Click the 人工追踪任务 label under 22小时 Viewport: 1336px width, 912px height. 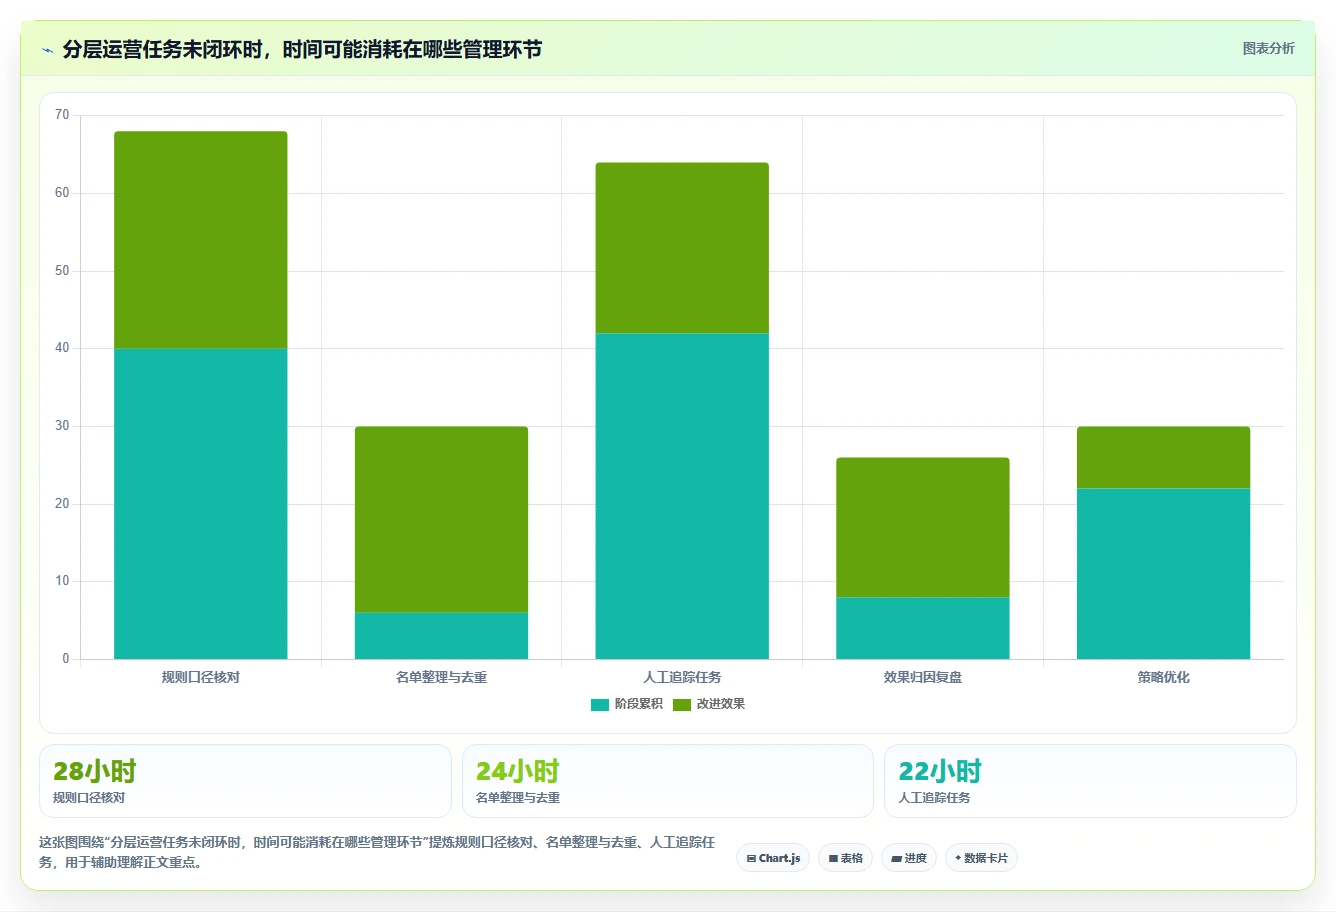[x=934, y=798]
